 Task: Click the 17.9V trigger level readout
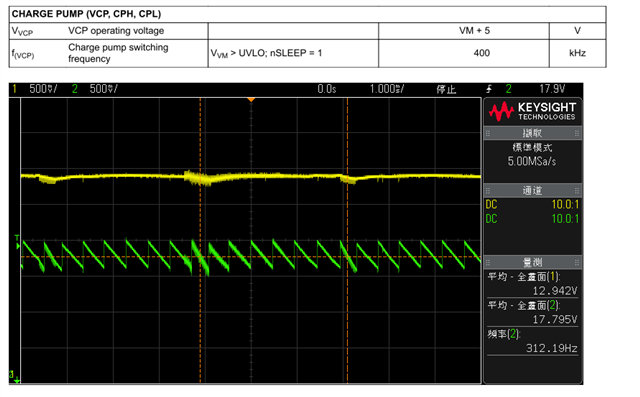pos(552,89)
